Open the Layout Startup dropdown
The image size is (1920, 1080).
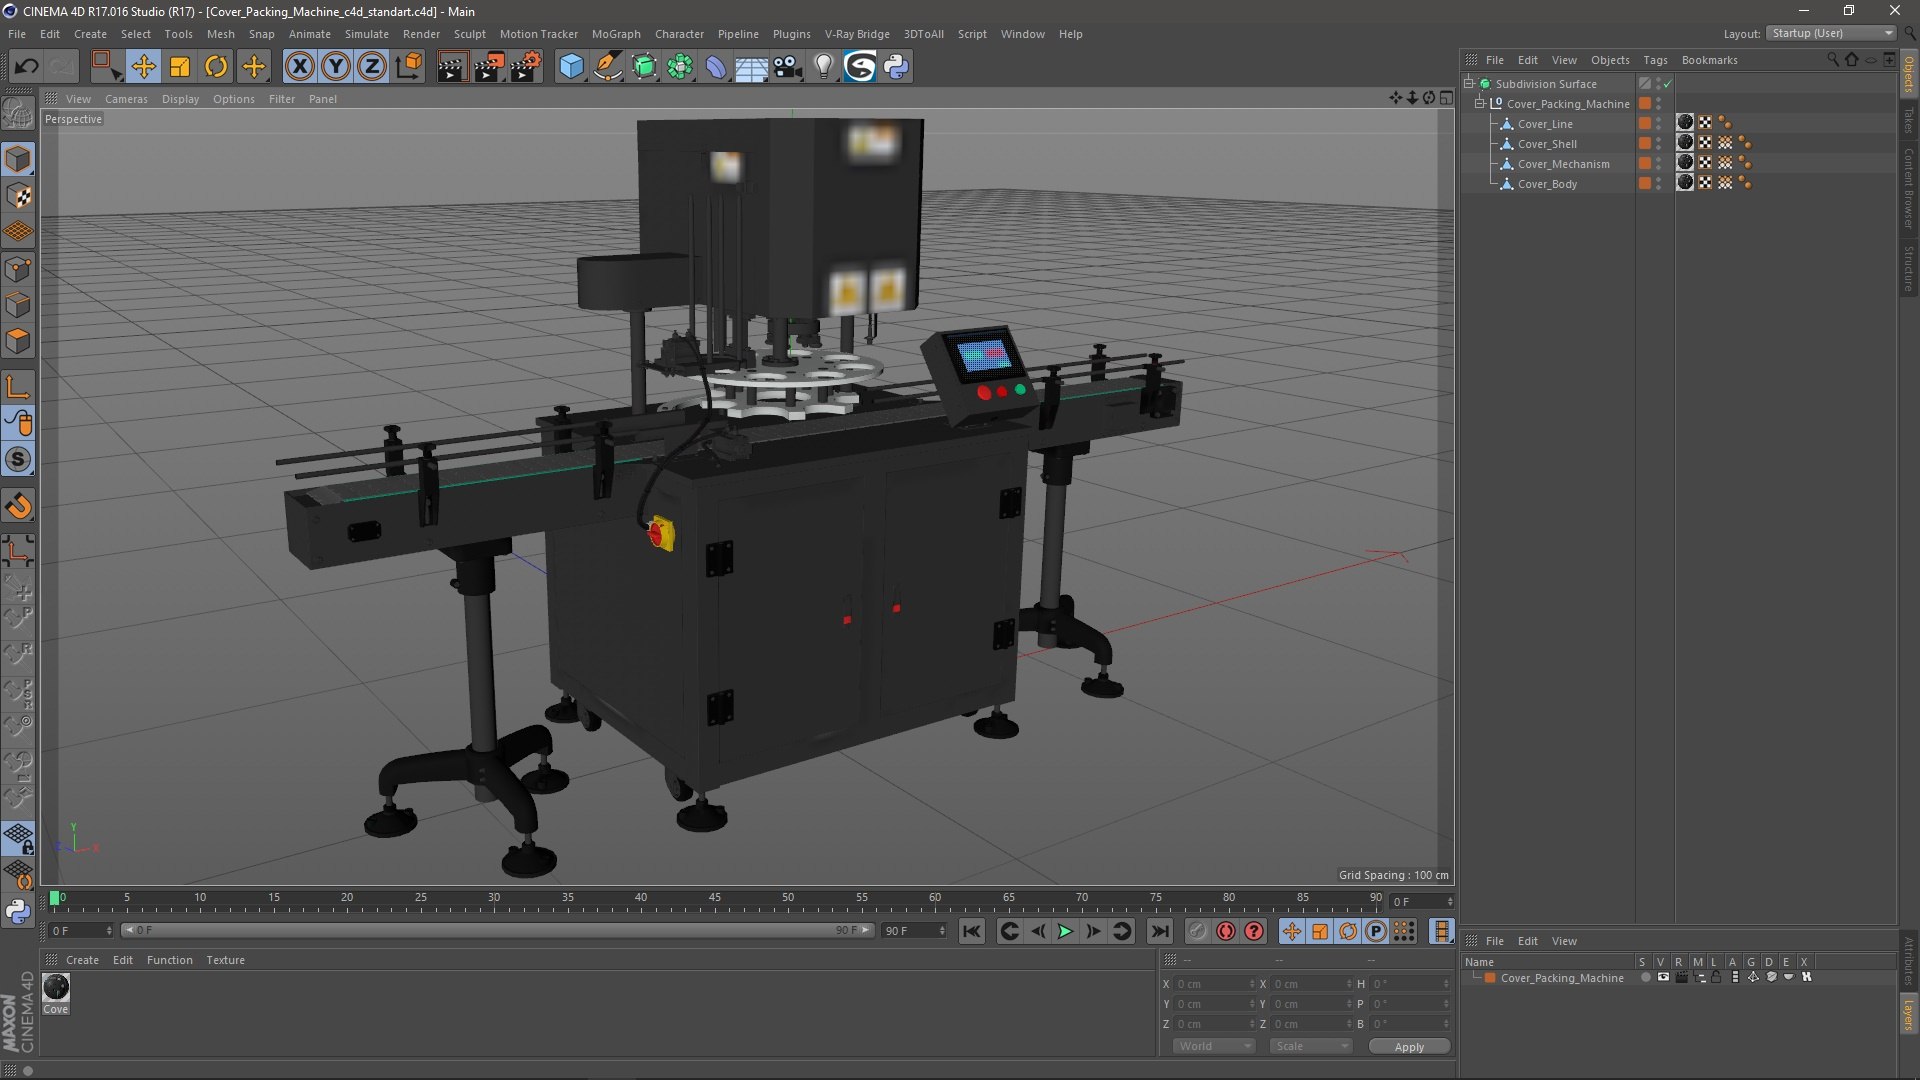(x=1831, y=33)
